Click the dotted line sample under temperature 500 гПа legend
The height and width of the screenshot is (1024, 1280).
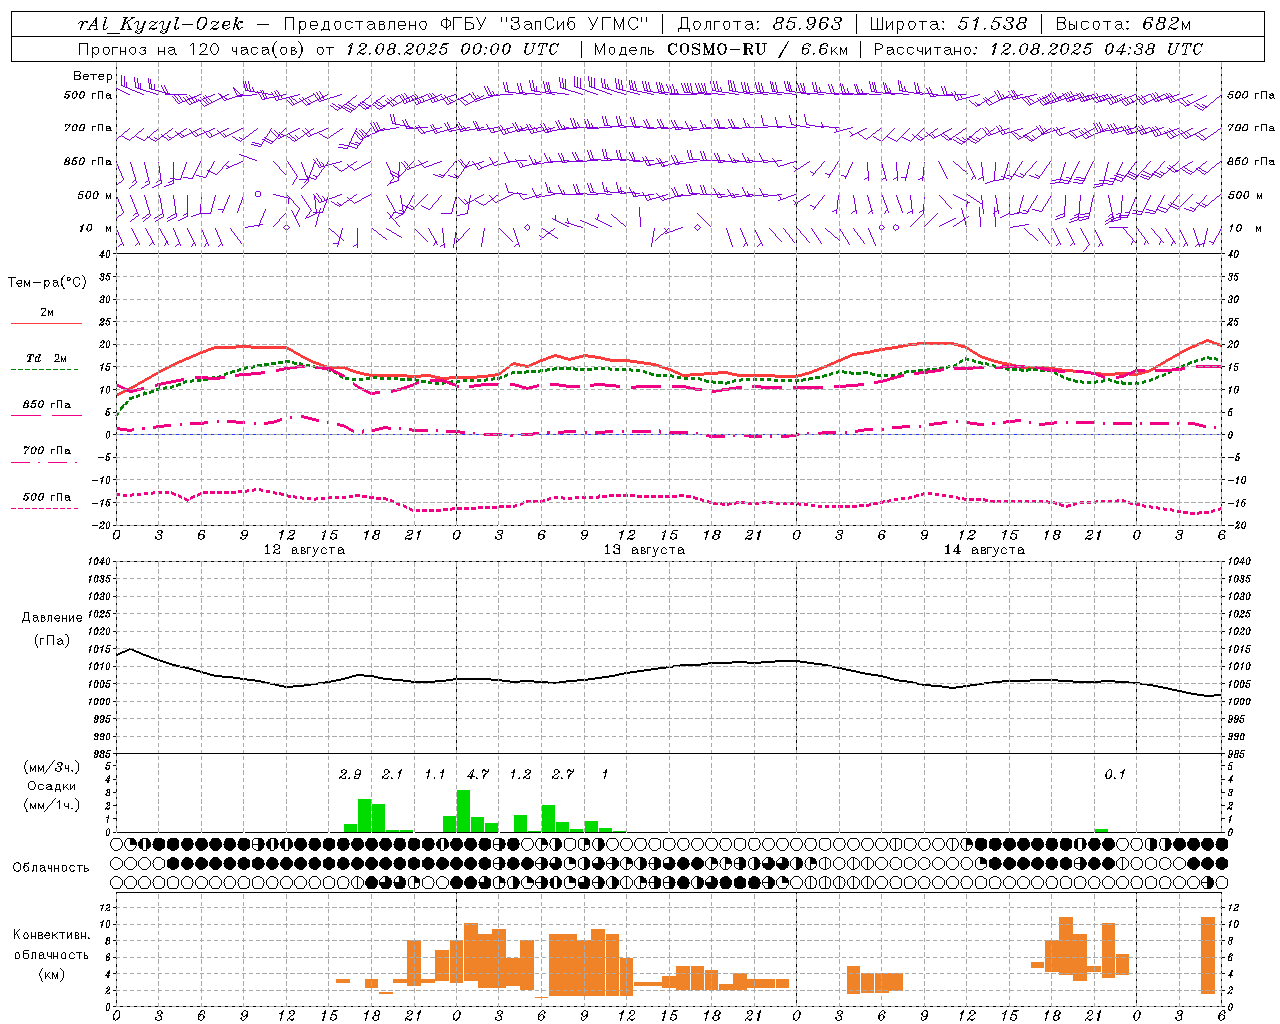click(x=44, y=508)
